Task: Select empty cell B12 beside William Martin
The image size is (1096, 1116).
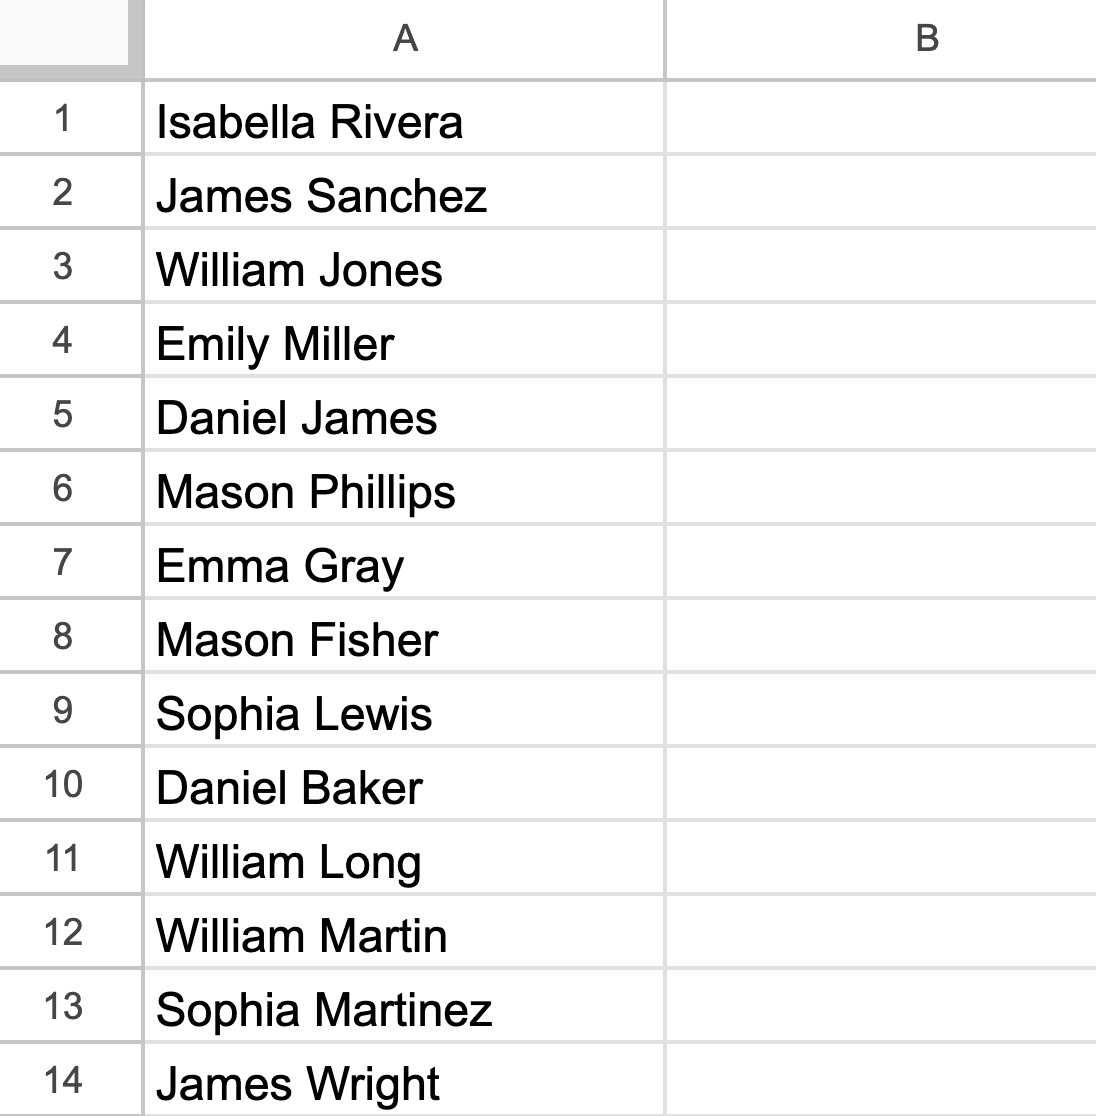Action: pos(880,933)
